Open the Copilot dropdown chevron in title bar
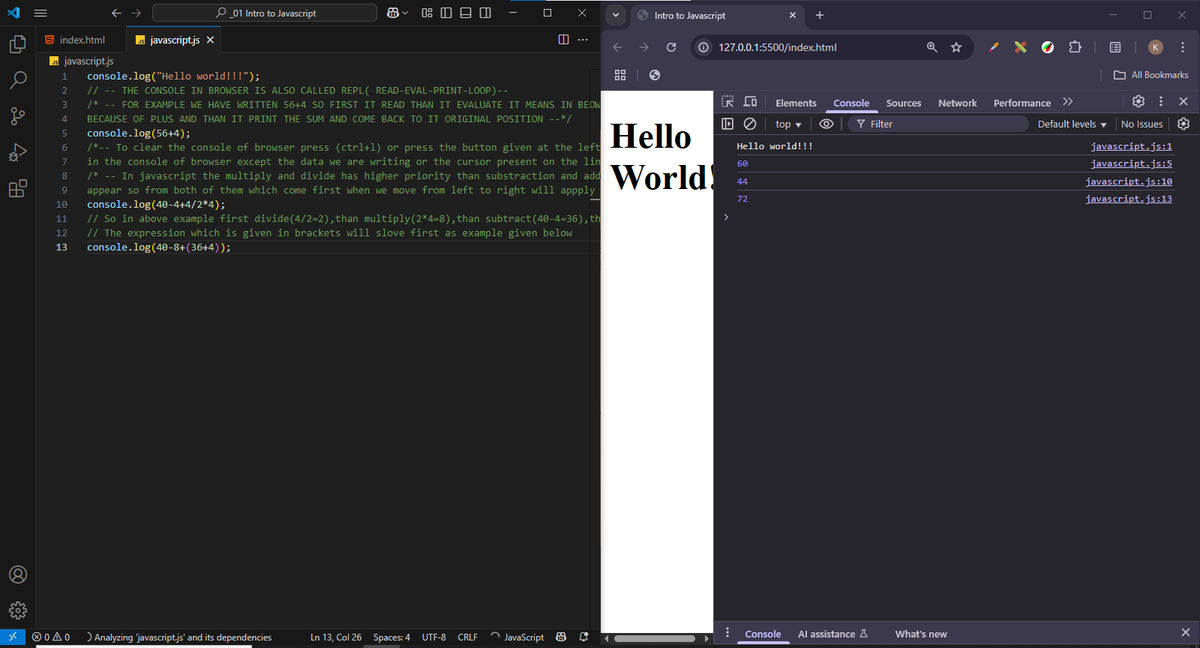Image resolution: width=1200 pixels, height=648 pixels. click(405, 13)
